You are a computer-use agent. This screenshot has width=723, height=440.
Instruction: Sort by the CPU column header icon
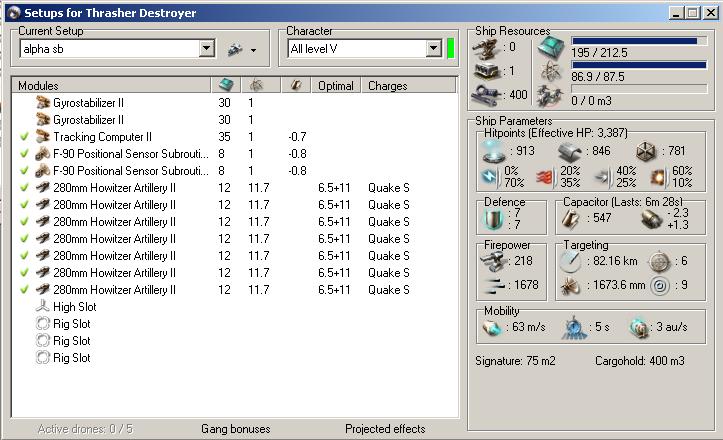point(226,85)
